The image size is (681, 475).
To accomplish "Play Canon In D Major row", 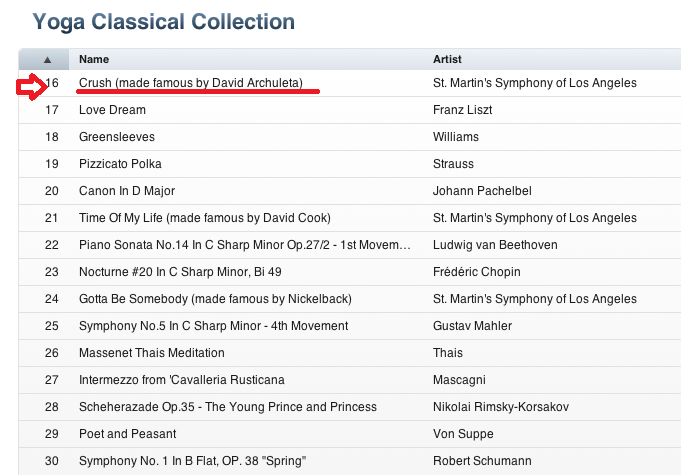I will (127, 191).
